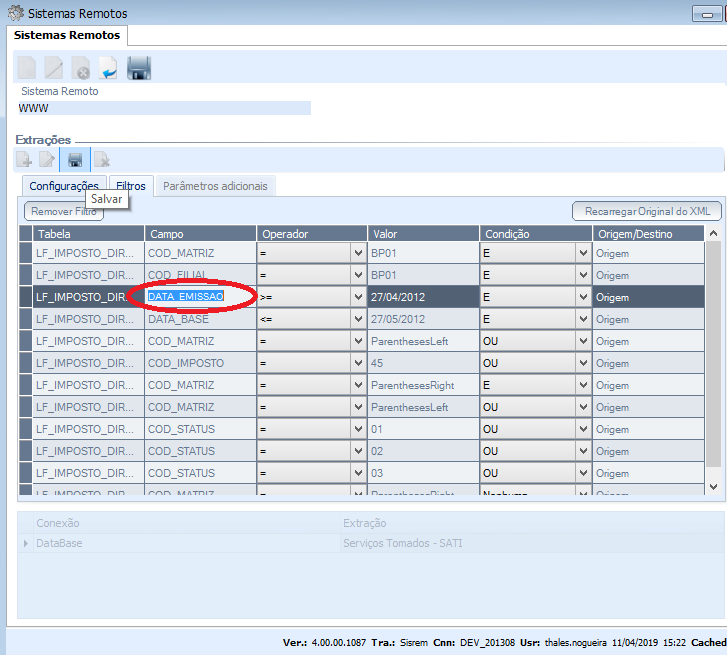Viewport: 727px width, 655px height.
Task: Click the Sistema Remoto field containing WWW
Action: pos(164,108)
